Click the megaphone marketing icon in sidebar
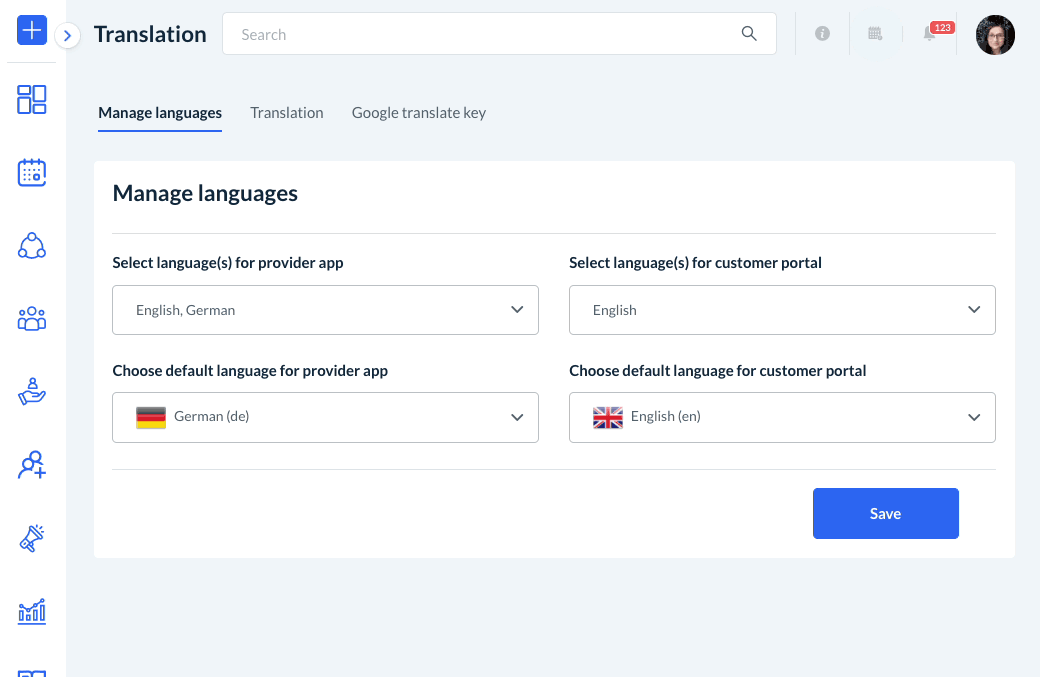 (x=32, y=538)
